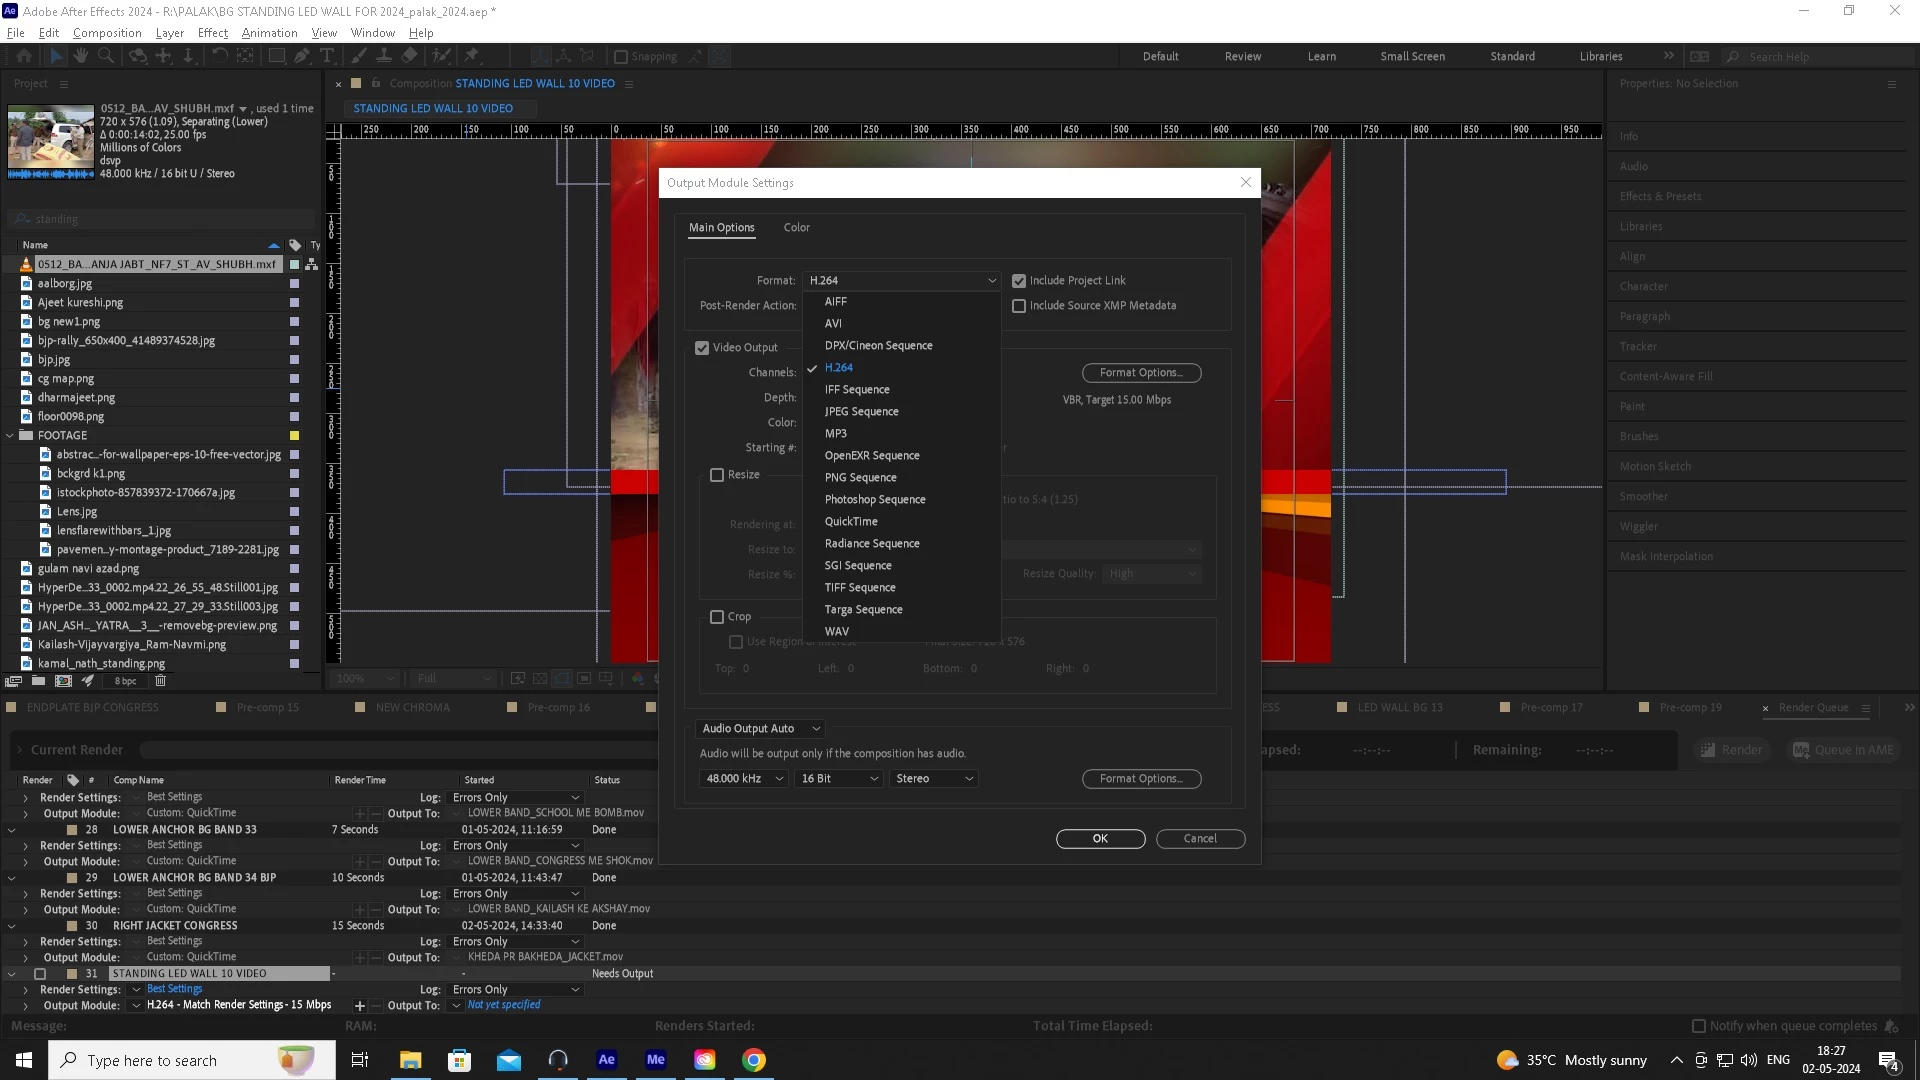
Task: Collapse the FOOTAGE folder in Project panel
Action: (11, 436)
